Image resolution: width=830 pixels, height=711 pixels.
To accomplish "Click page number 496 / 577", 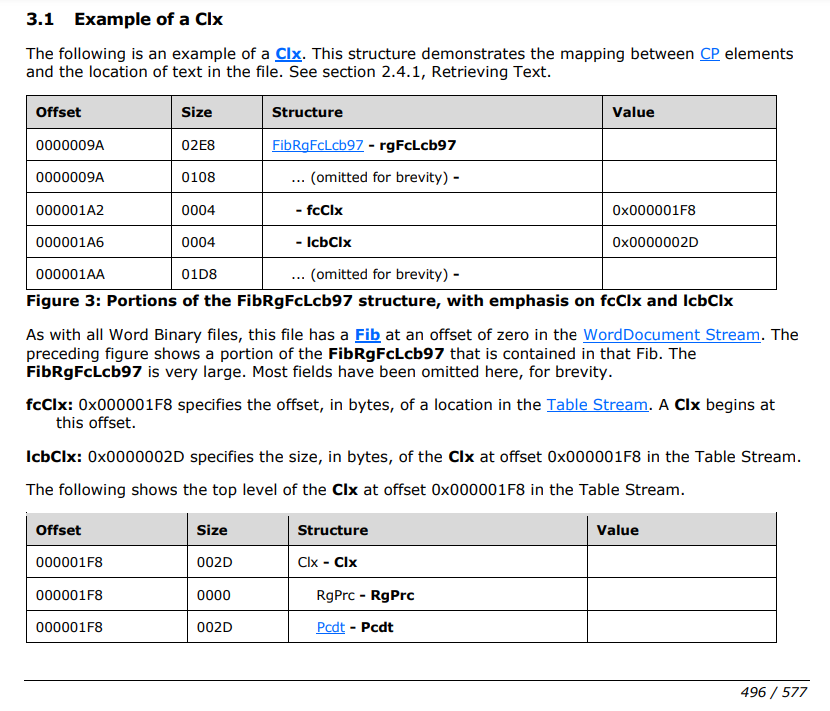I will click(773, 692).
